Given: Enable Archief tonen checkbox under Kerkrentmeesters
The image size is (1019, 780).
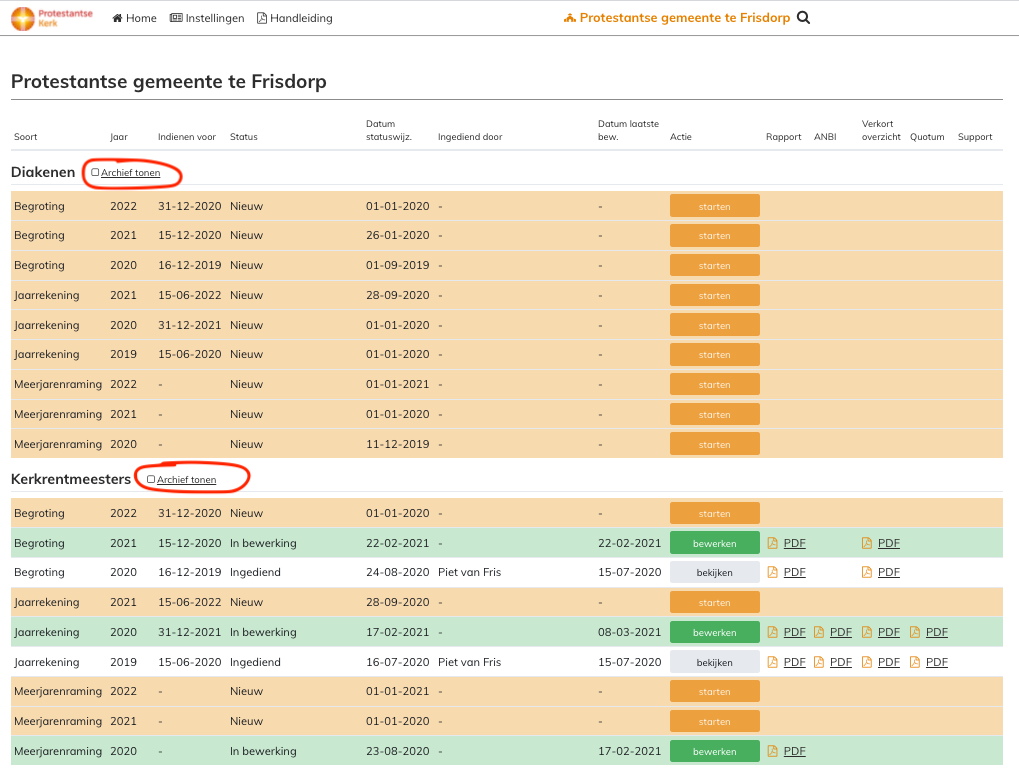Looking at the screenshot, I should (x=151, y=480).
